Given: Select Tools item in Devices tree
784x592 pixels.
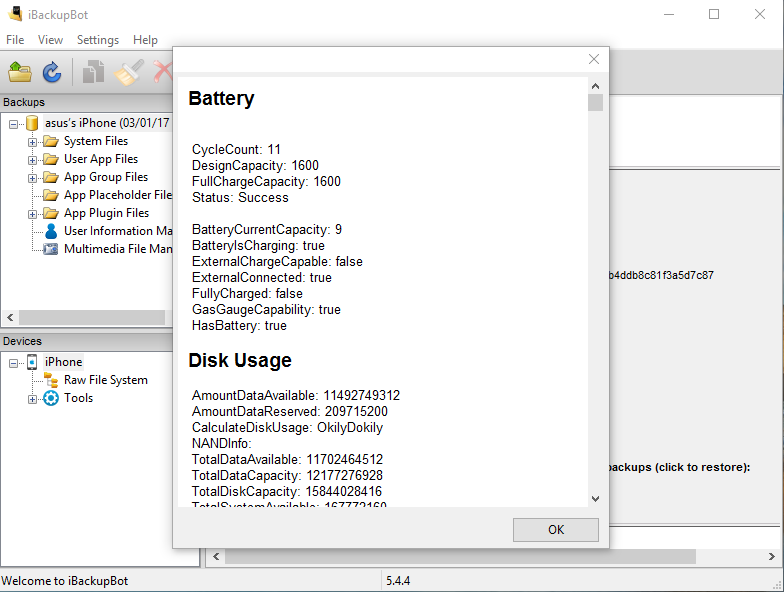Looking at the screenshot, I should click(x=78, y=398).
